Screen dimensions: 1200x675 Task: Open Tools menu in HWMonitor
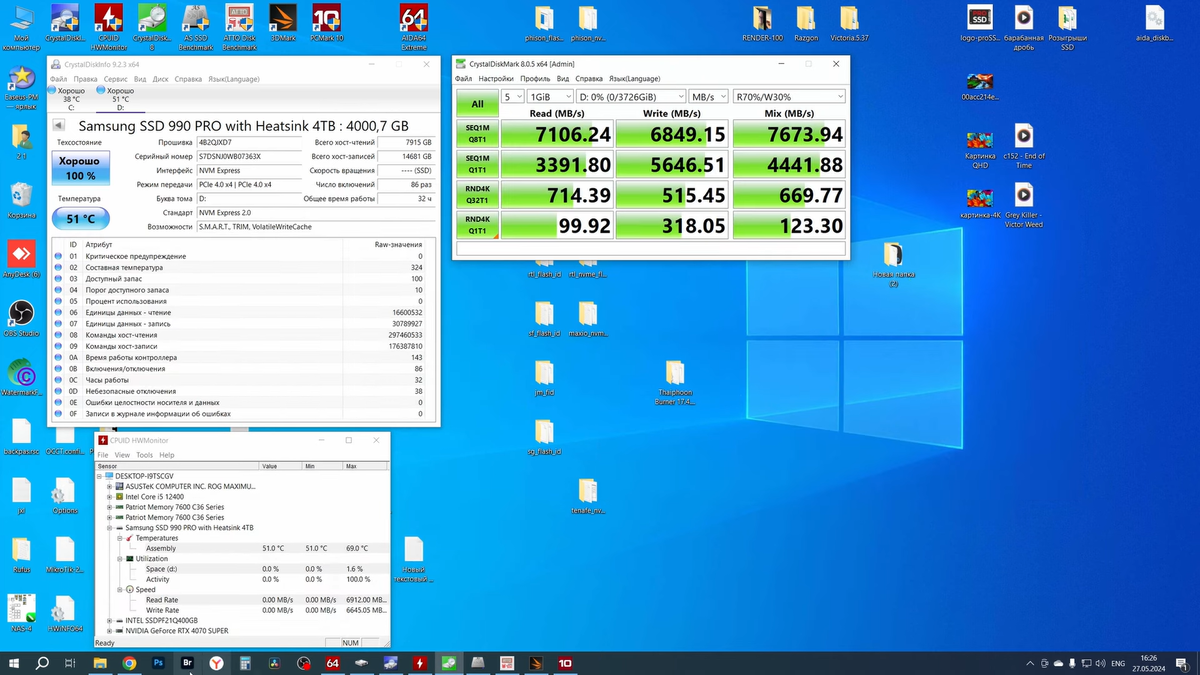click(145, 455)
